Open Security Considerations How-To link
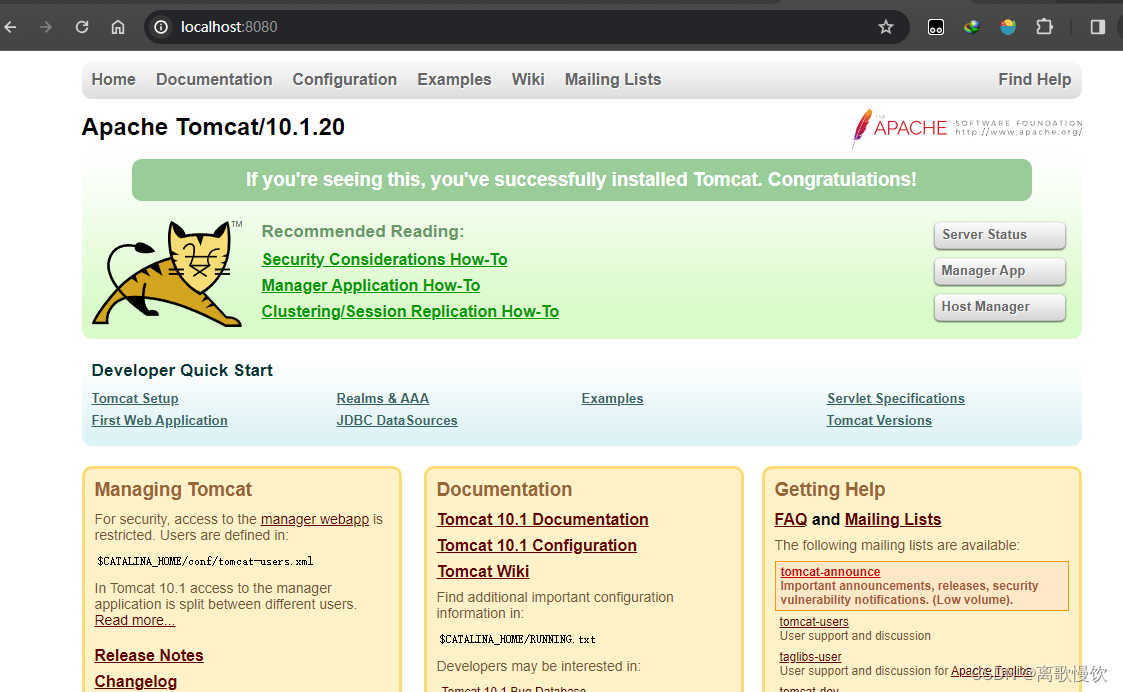This screenshot has height=692, width=1123. pyautogui.click(x=385, y=259)
